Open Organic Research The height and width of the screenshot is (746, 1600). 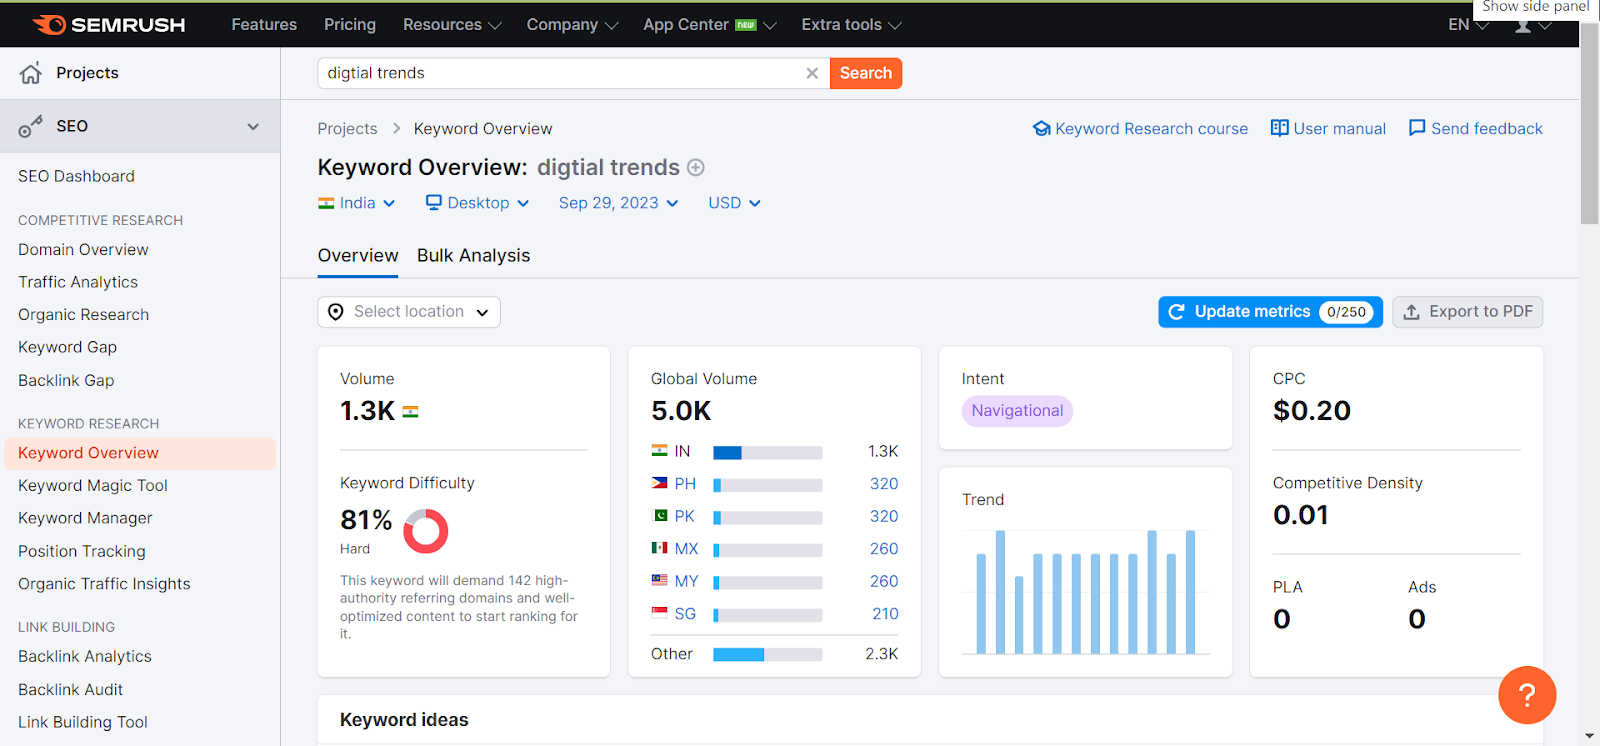pyautogui.click(x=83, y=315)
